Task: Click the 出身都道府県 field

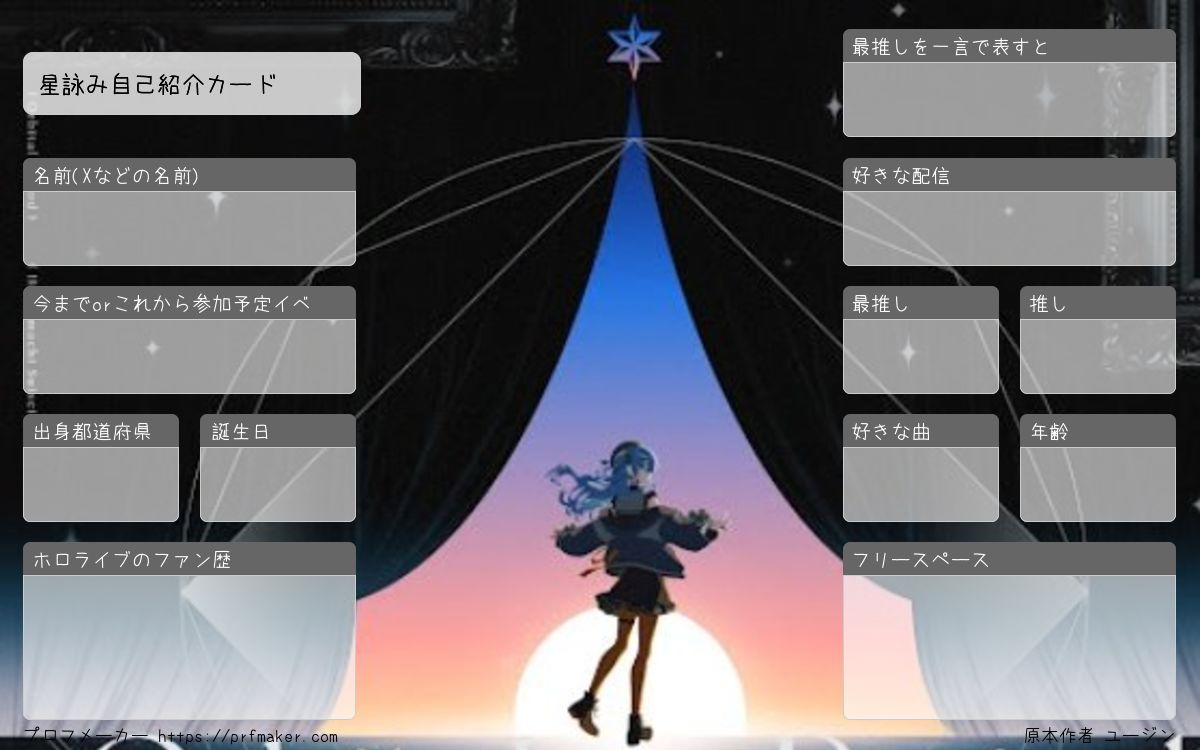Action: click(x=101, y=484)
